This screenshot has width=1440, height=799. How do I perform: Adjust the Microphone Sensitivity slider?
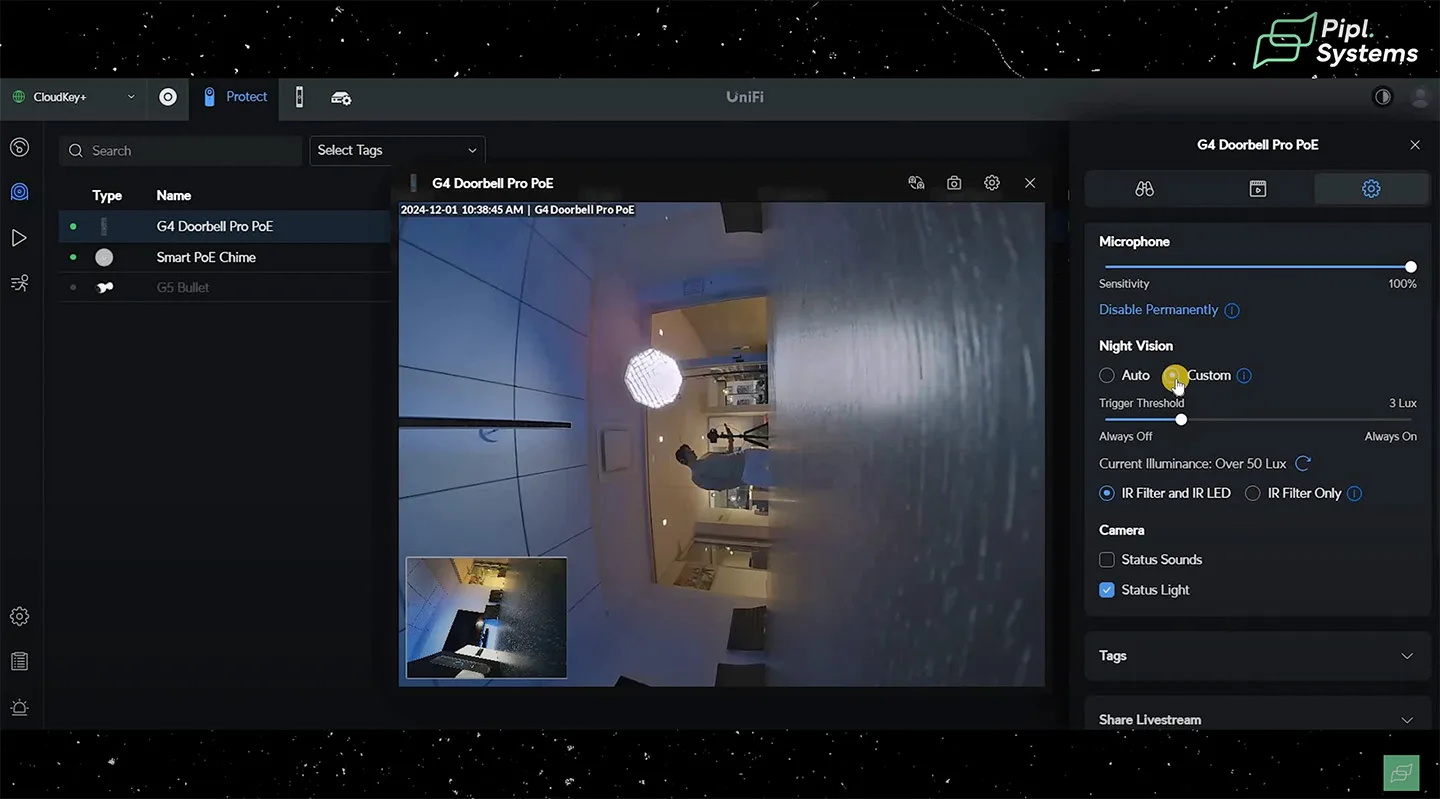1411,267
